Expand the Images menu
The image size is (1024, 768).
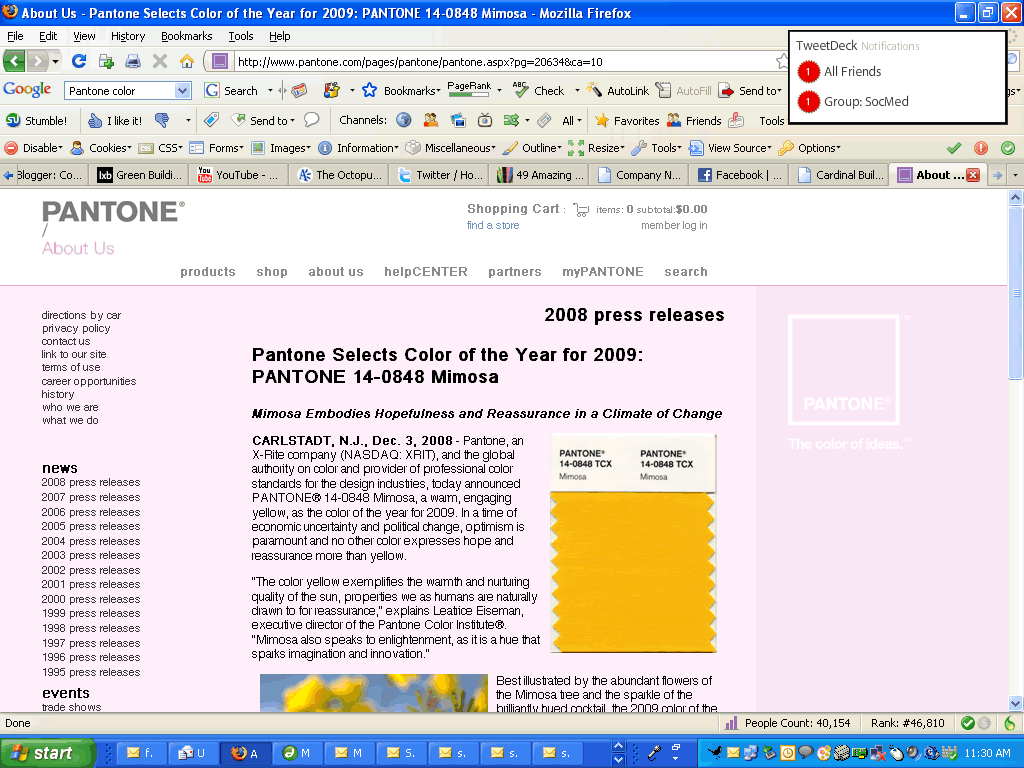tap(281, 148)
